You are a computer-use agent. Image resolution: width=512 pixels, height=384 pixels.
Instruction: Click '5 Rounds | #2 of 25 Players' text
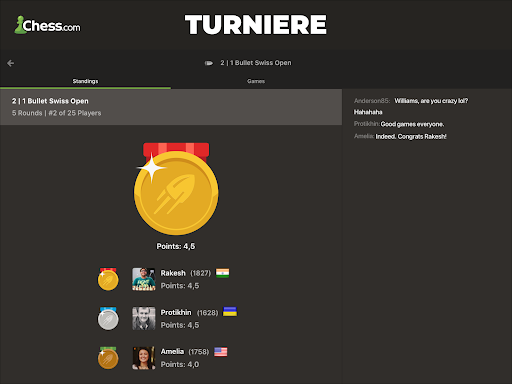tap(56, 113)
